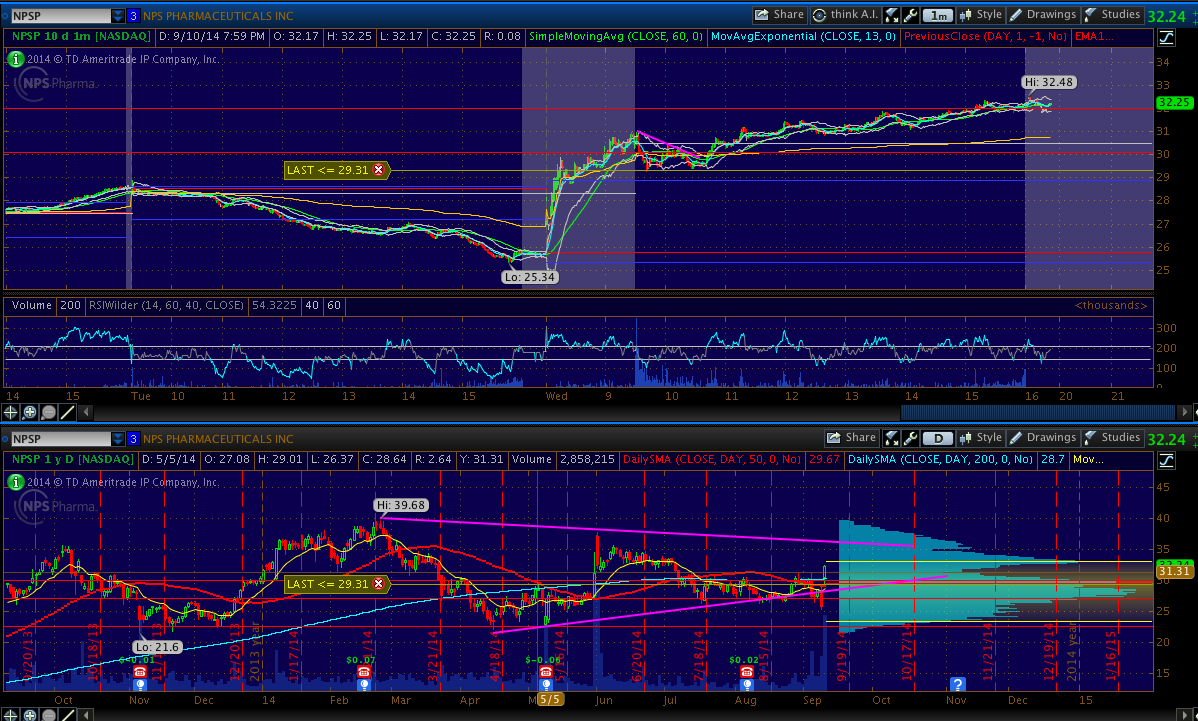Toggle the scale mode icon on lower chart
Image resolution: width=1198 pixels, height=721 pixels.
click(x=1167, y=460)
